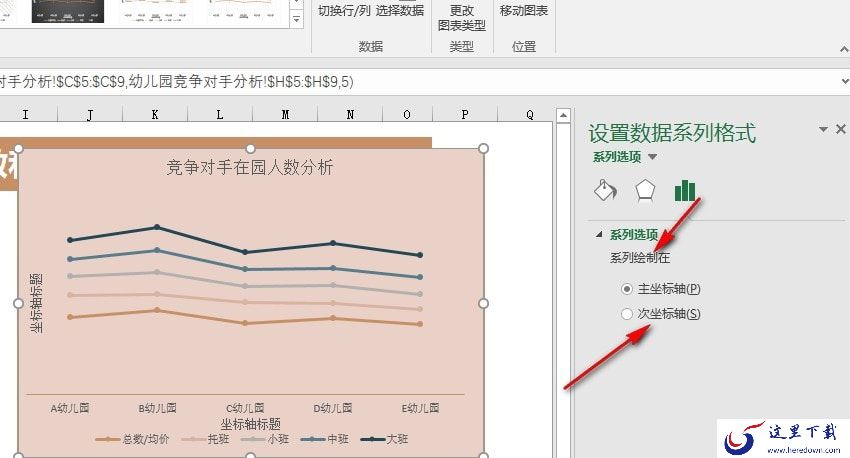
Task: Collapse the ribbon with the arrow
Action: click(844, 49)
